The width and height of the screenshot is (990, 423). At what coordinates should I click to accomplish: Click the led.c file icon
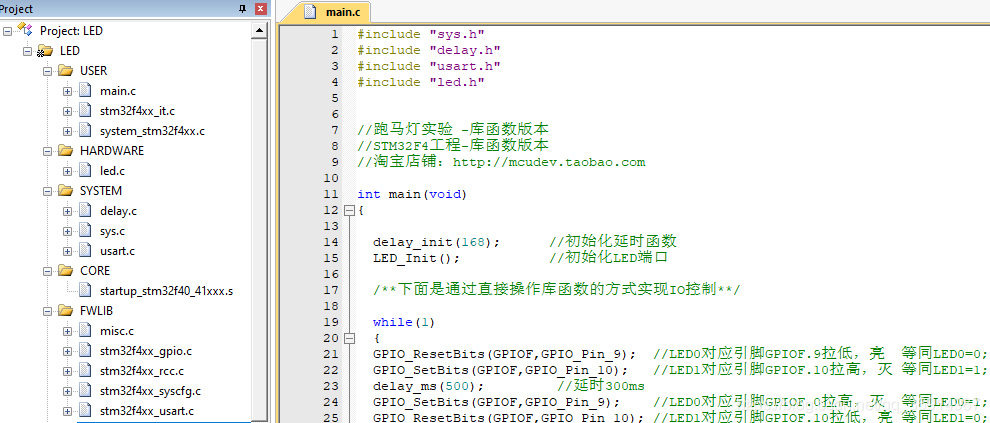click(x=85, y=170)
